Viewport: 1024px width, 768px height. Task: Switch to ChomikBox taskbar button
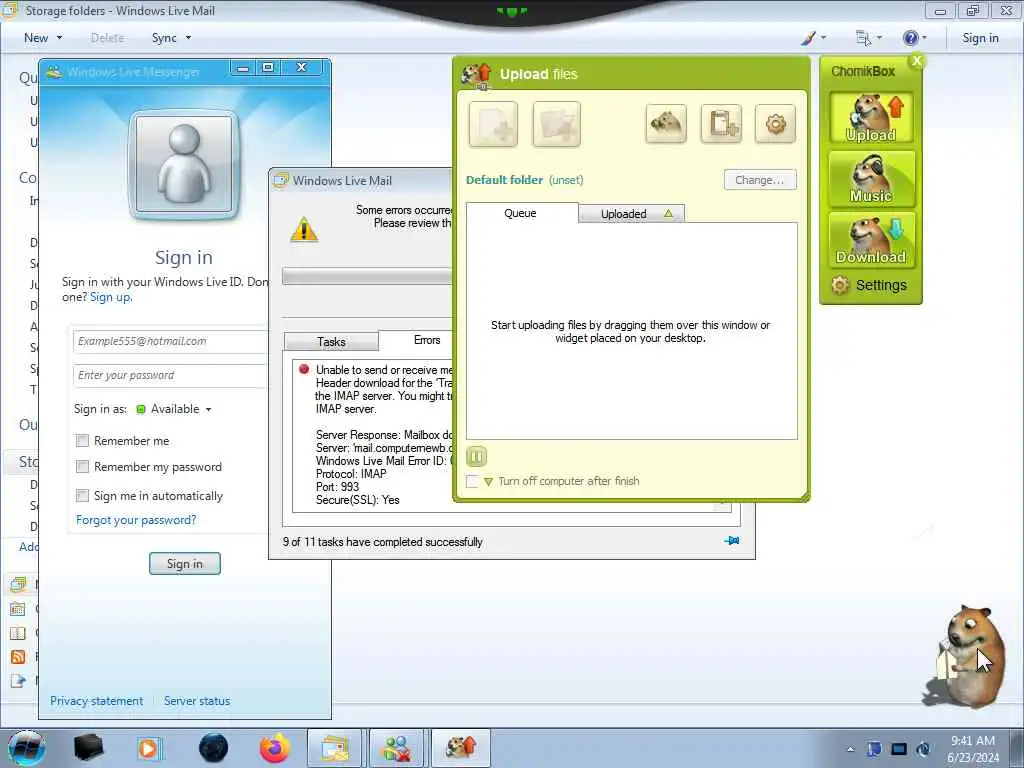pyautogui.click(x=460, y=748)
